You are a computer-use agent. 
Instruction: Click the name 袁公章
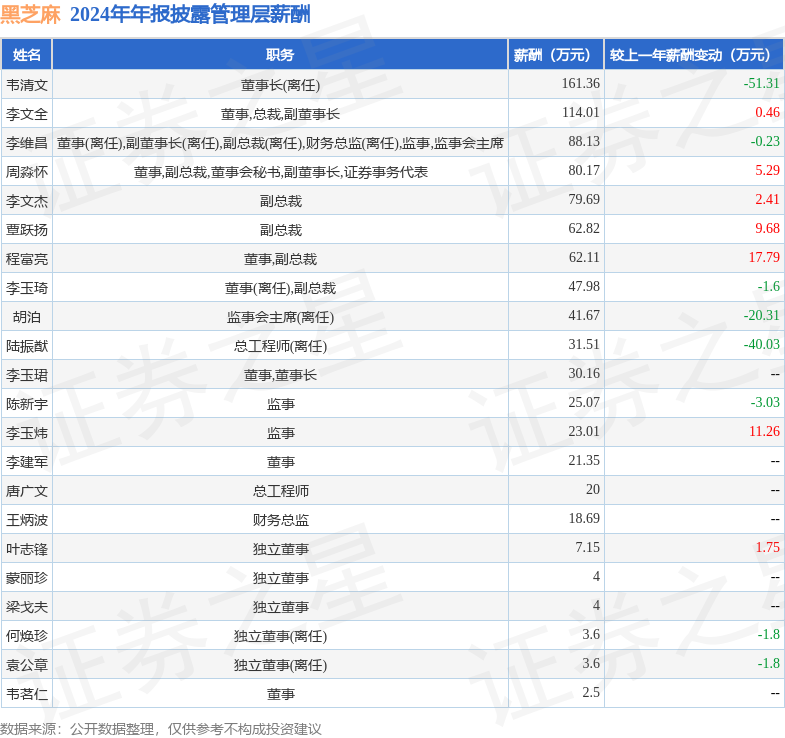[x=27, y=666]
